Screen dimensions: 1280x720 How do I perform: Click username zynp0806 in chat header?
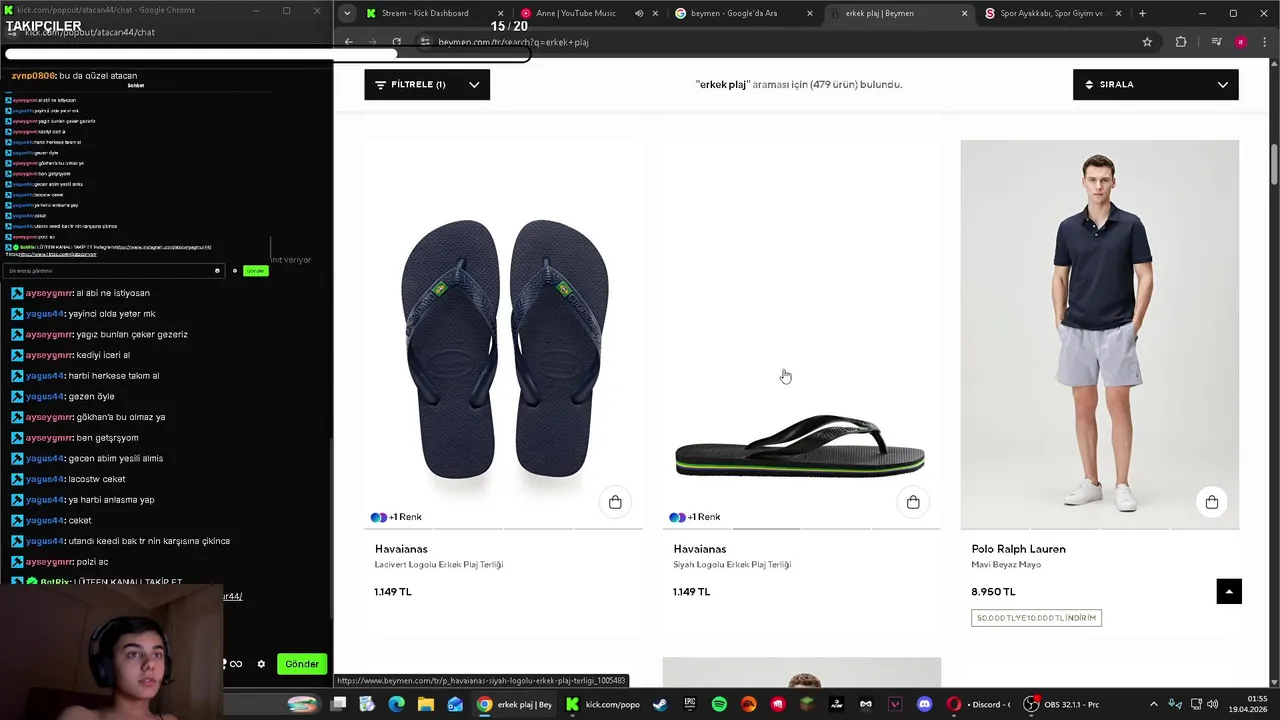(x=34, y=76)
